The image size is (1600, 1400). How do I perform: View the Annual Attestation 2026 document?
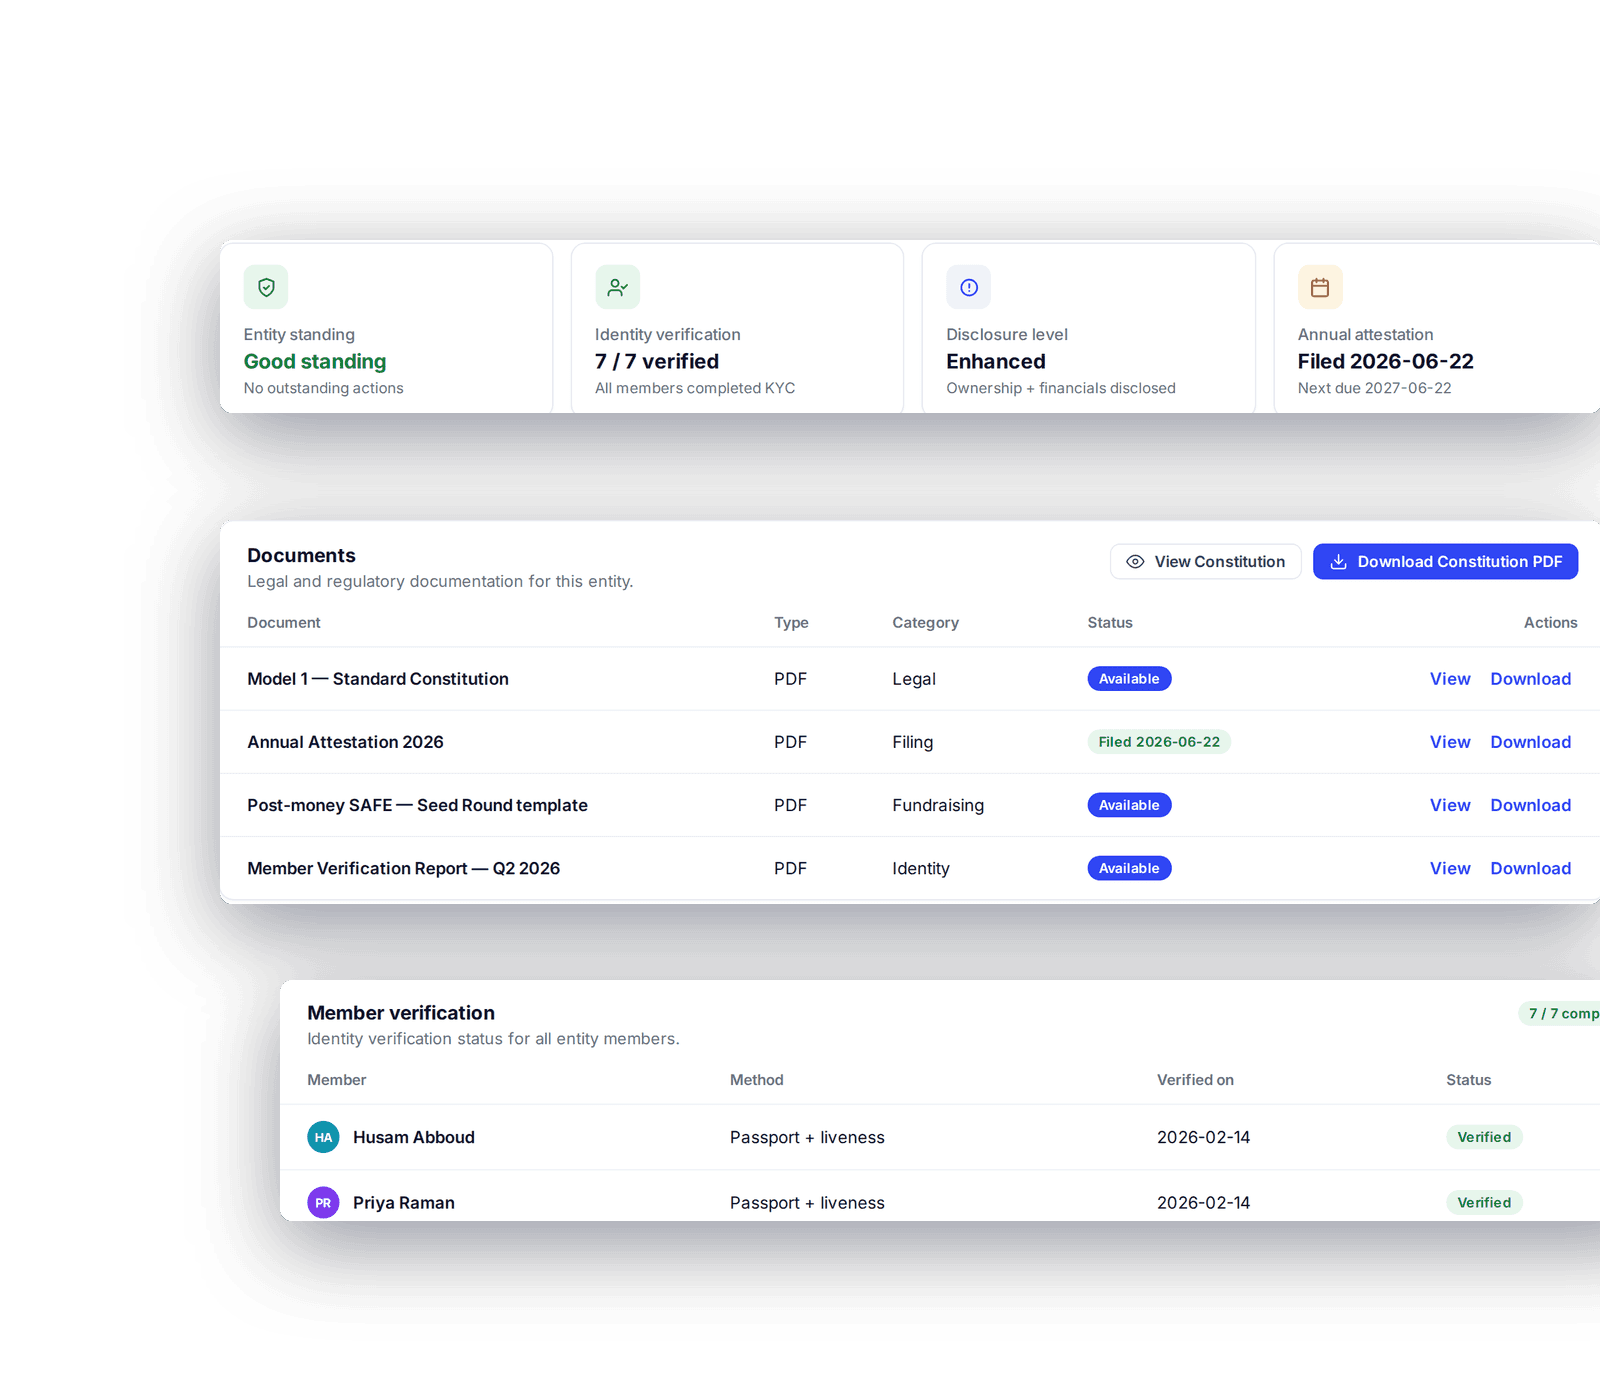point(1449,742)
